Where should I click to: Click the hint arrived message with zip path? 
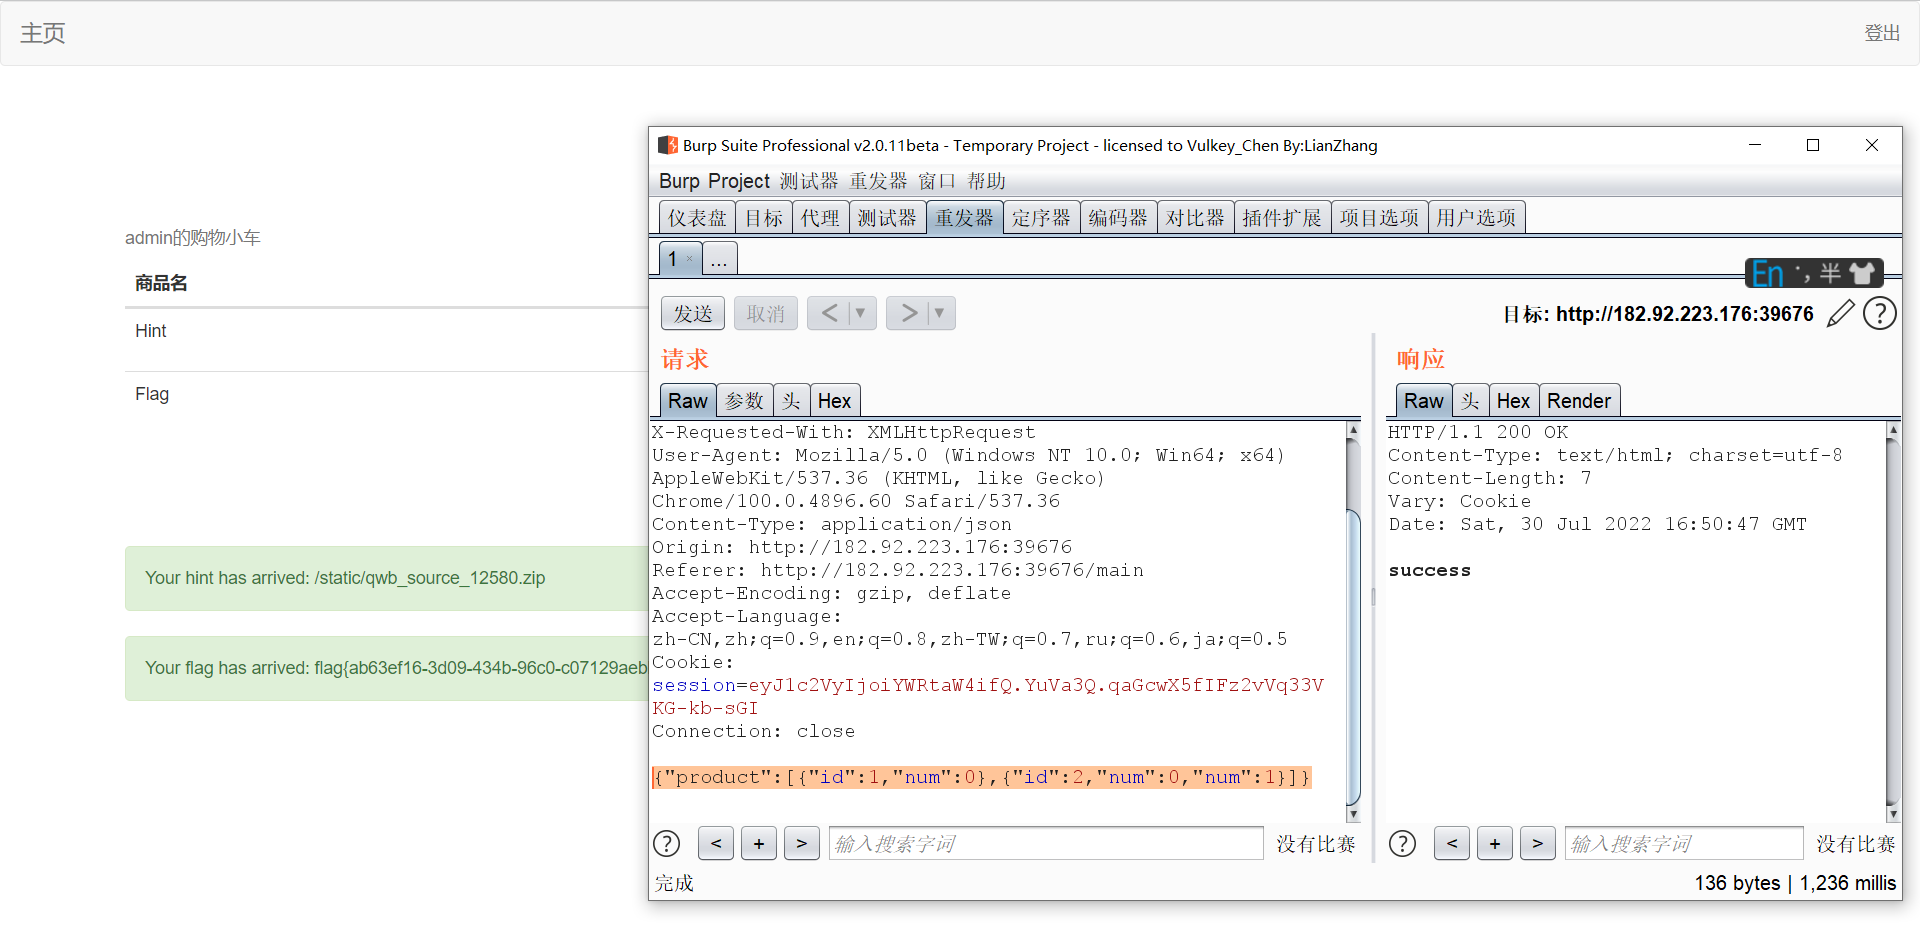coord(345,578)
